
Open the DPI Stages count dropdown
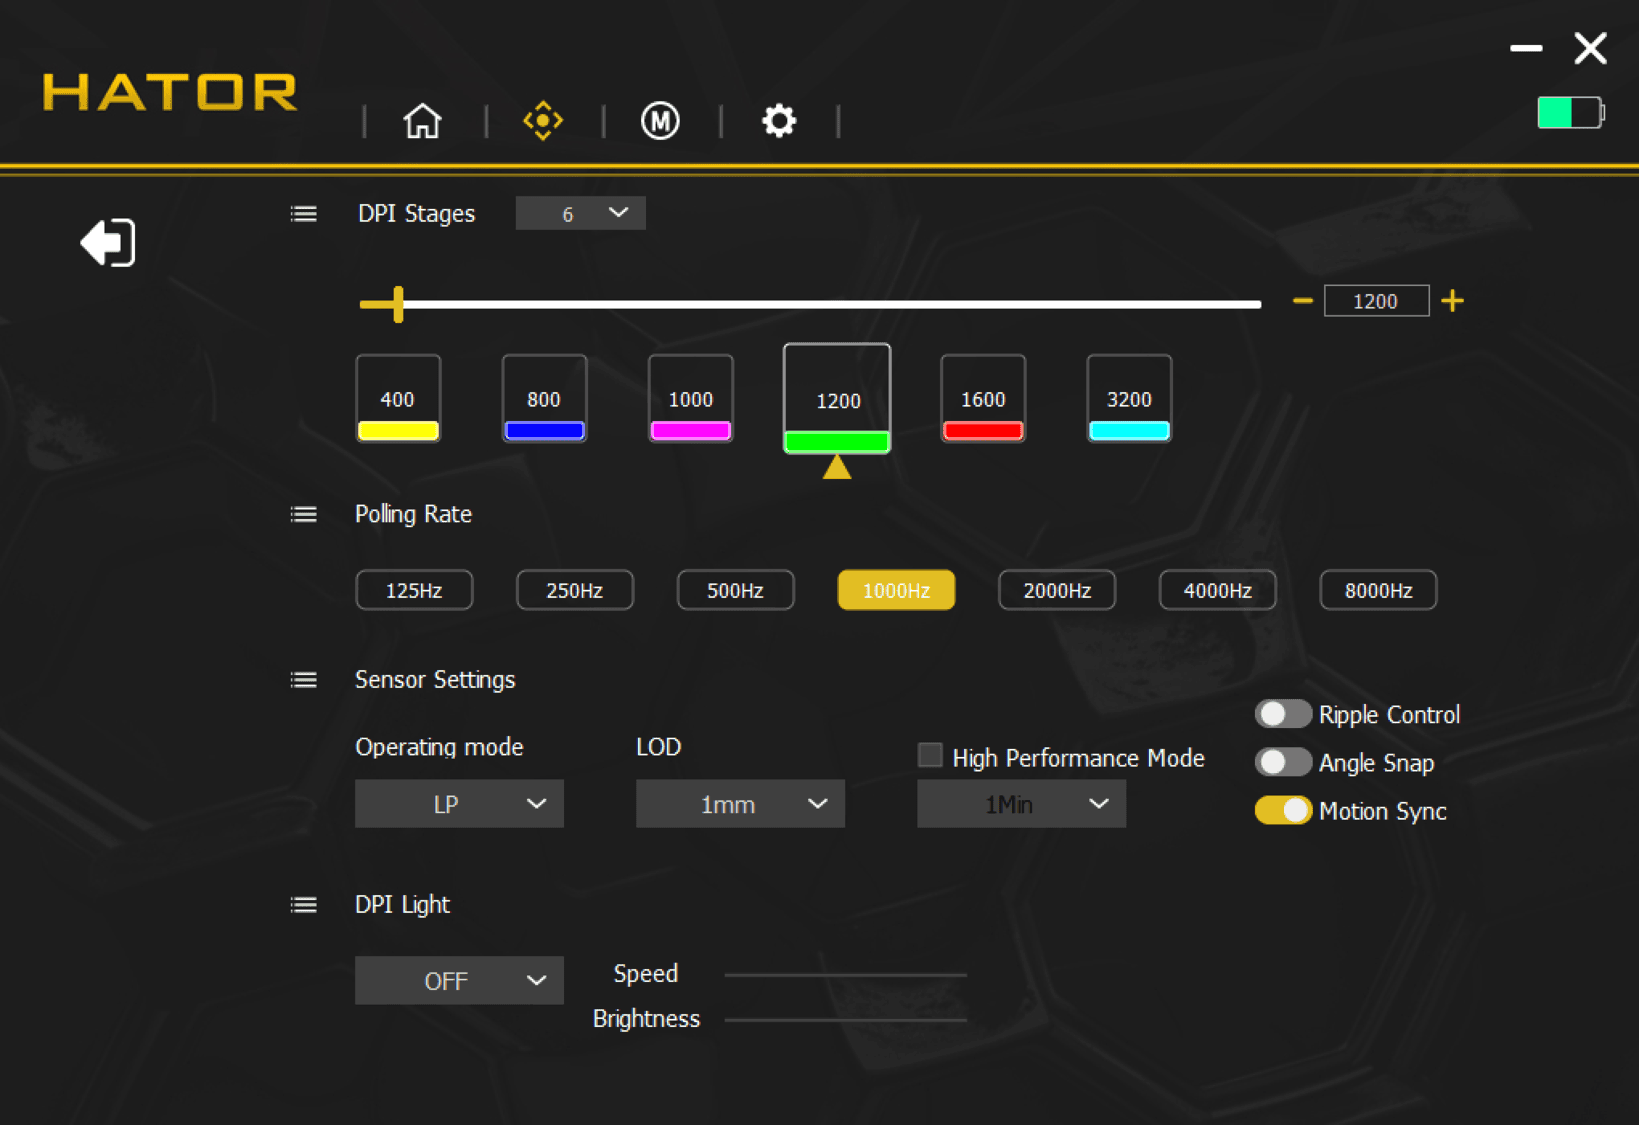[x=580, y=214]
